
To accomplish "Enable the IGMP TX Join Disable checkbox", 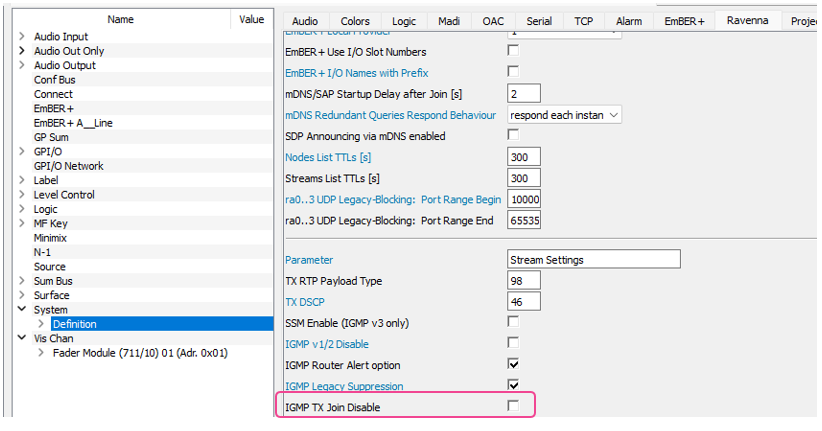I will click(x=513, y=406).
